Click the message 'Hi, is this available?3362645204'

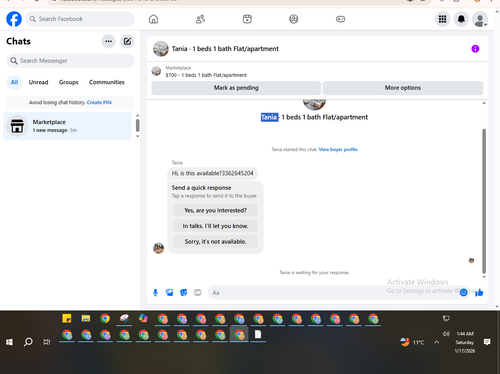pyautogui.click(x=212, y=173)
